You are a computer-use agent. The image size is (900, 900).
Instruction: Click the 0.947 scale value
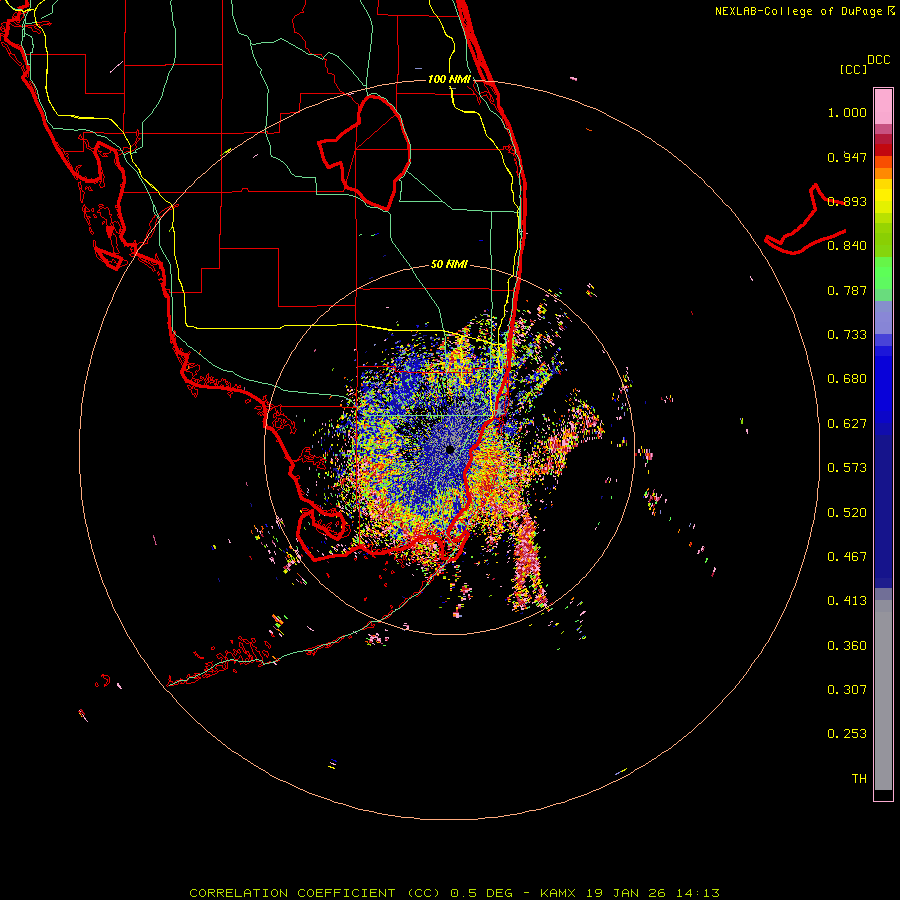[x=847, y=157]
